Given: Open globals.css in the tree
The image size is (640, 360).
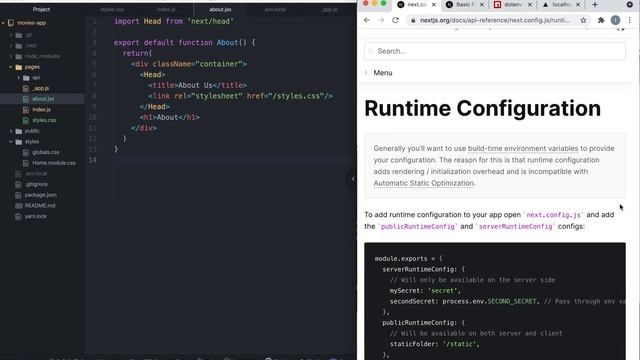Looking at the screenshot, I should (x=46, y=152).
